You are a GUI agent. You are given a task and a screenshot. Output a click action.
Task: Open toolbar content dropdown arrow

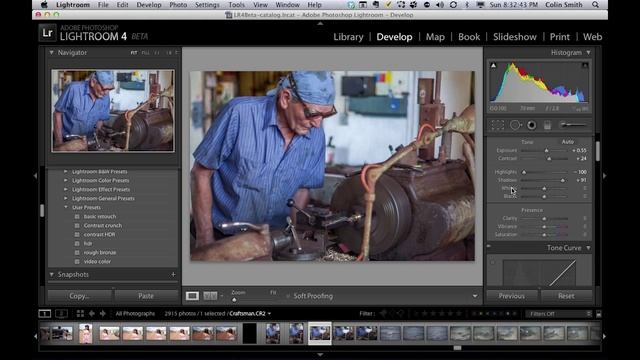475,296
